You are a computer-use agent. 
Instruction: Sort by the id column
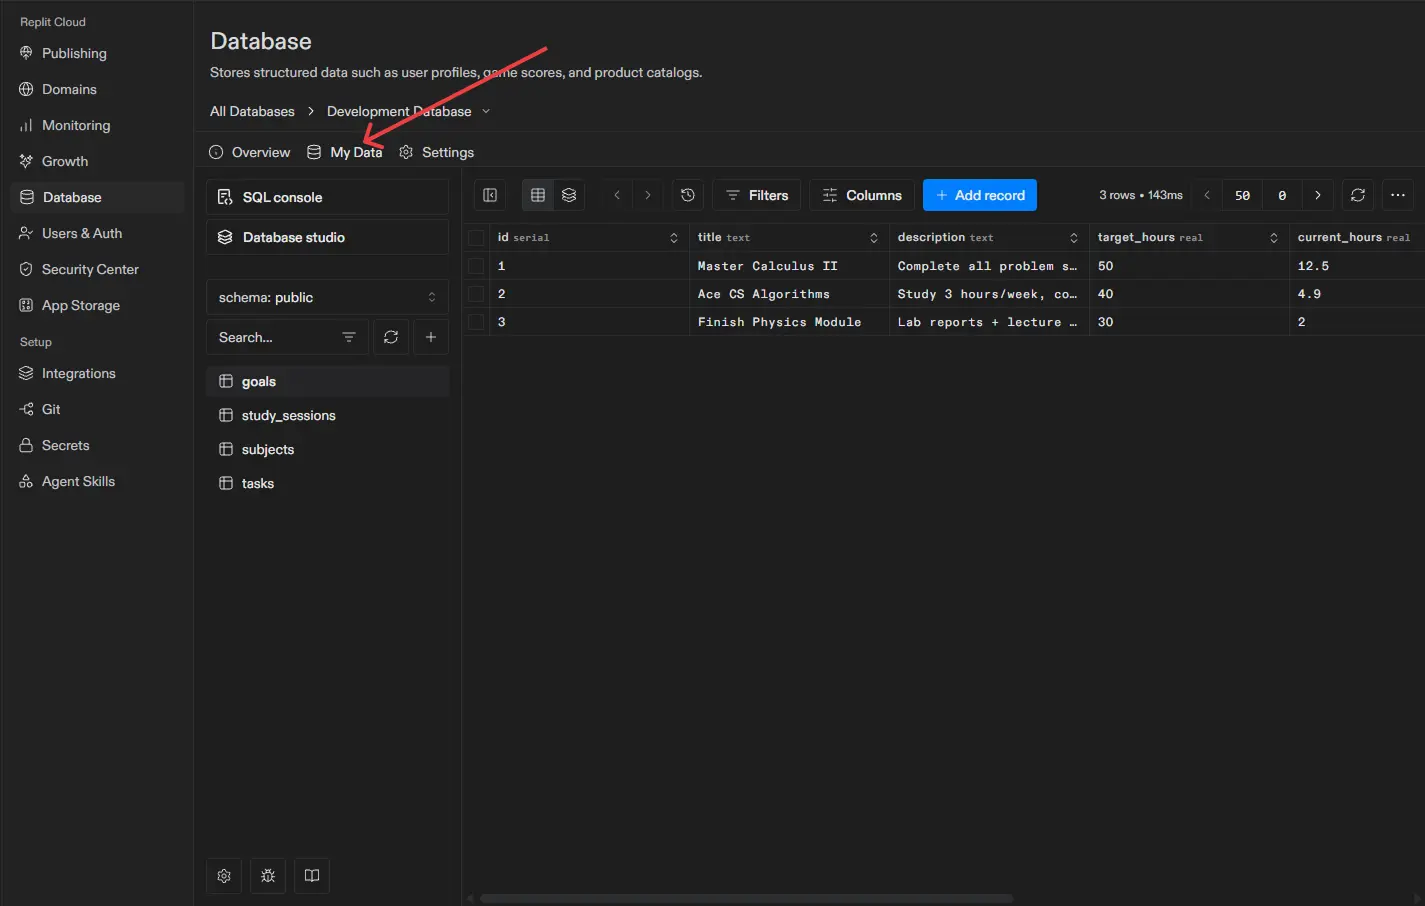tap(674, 237)
